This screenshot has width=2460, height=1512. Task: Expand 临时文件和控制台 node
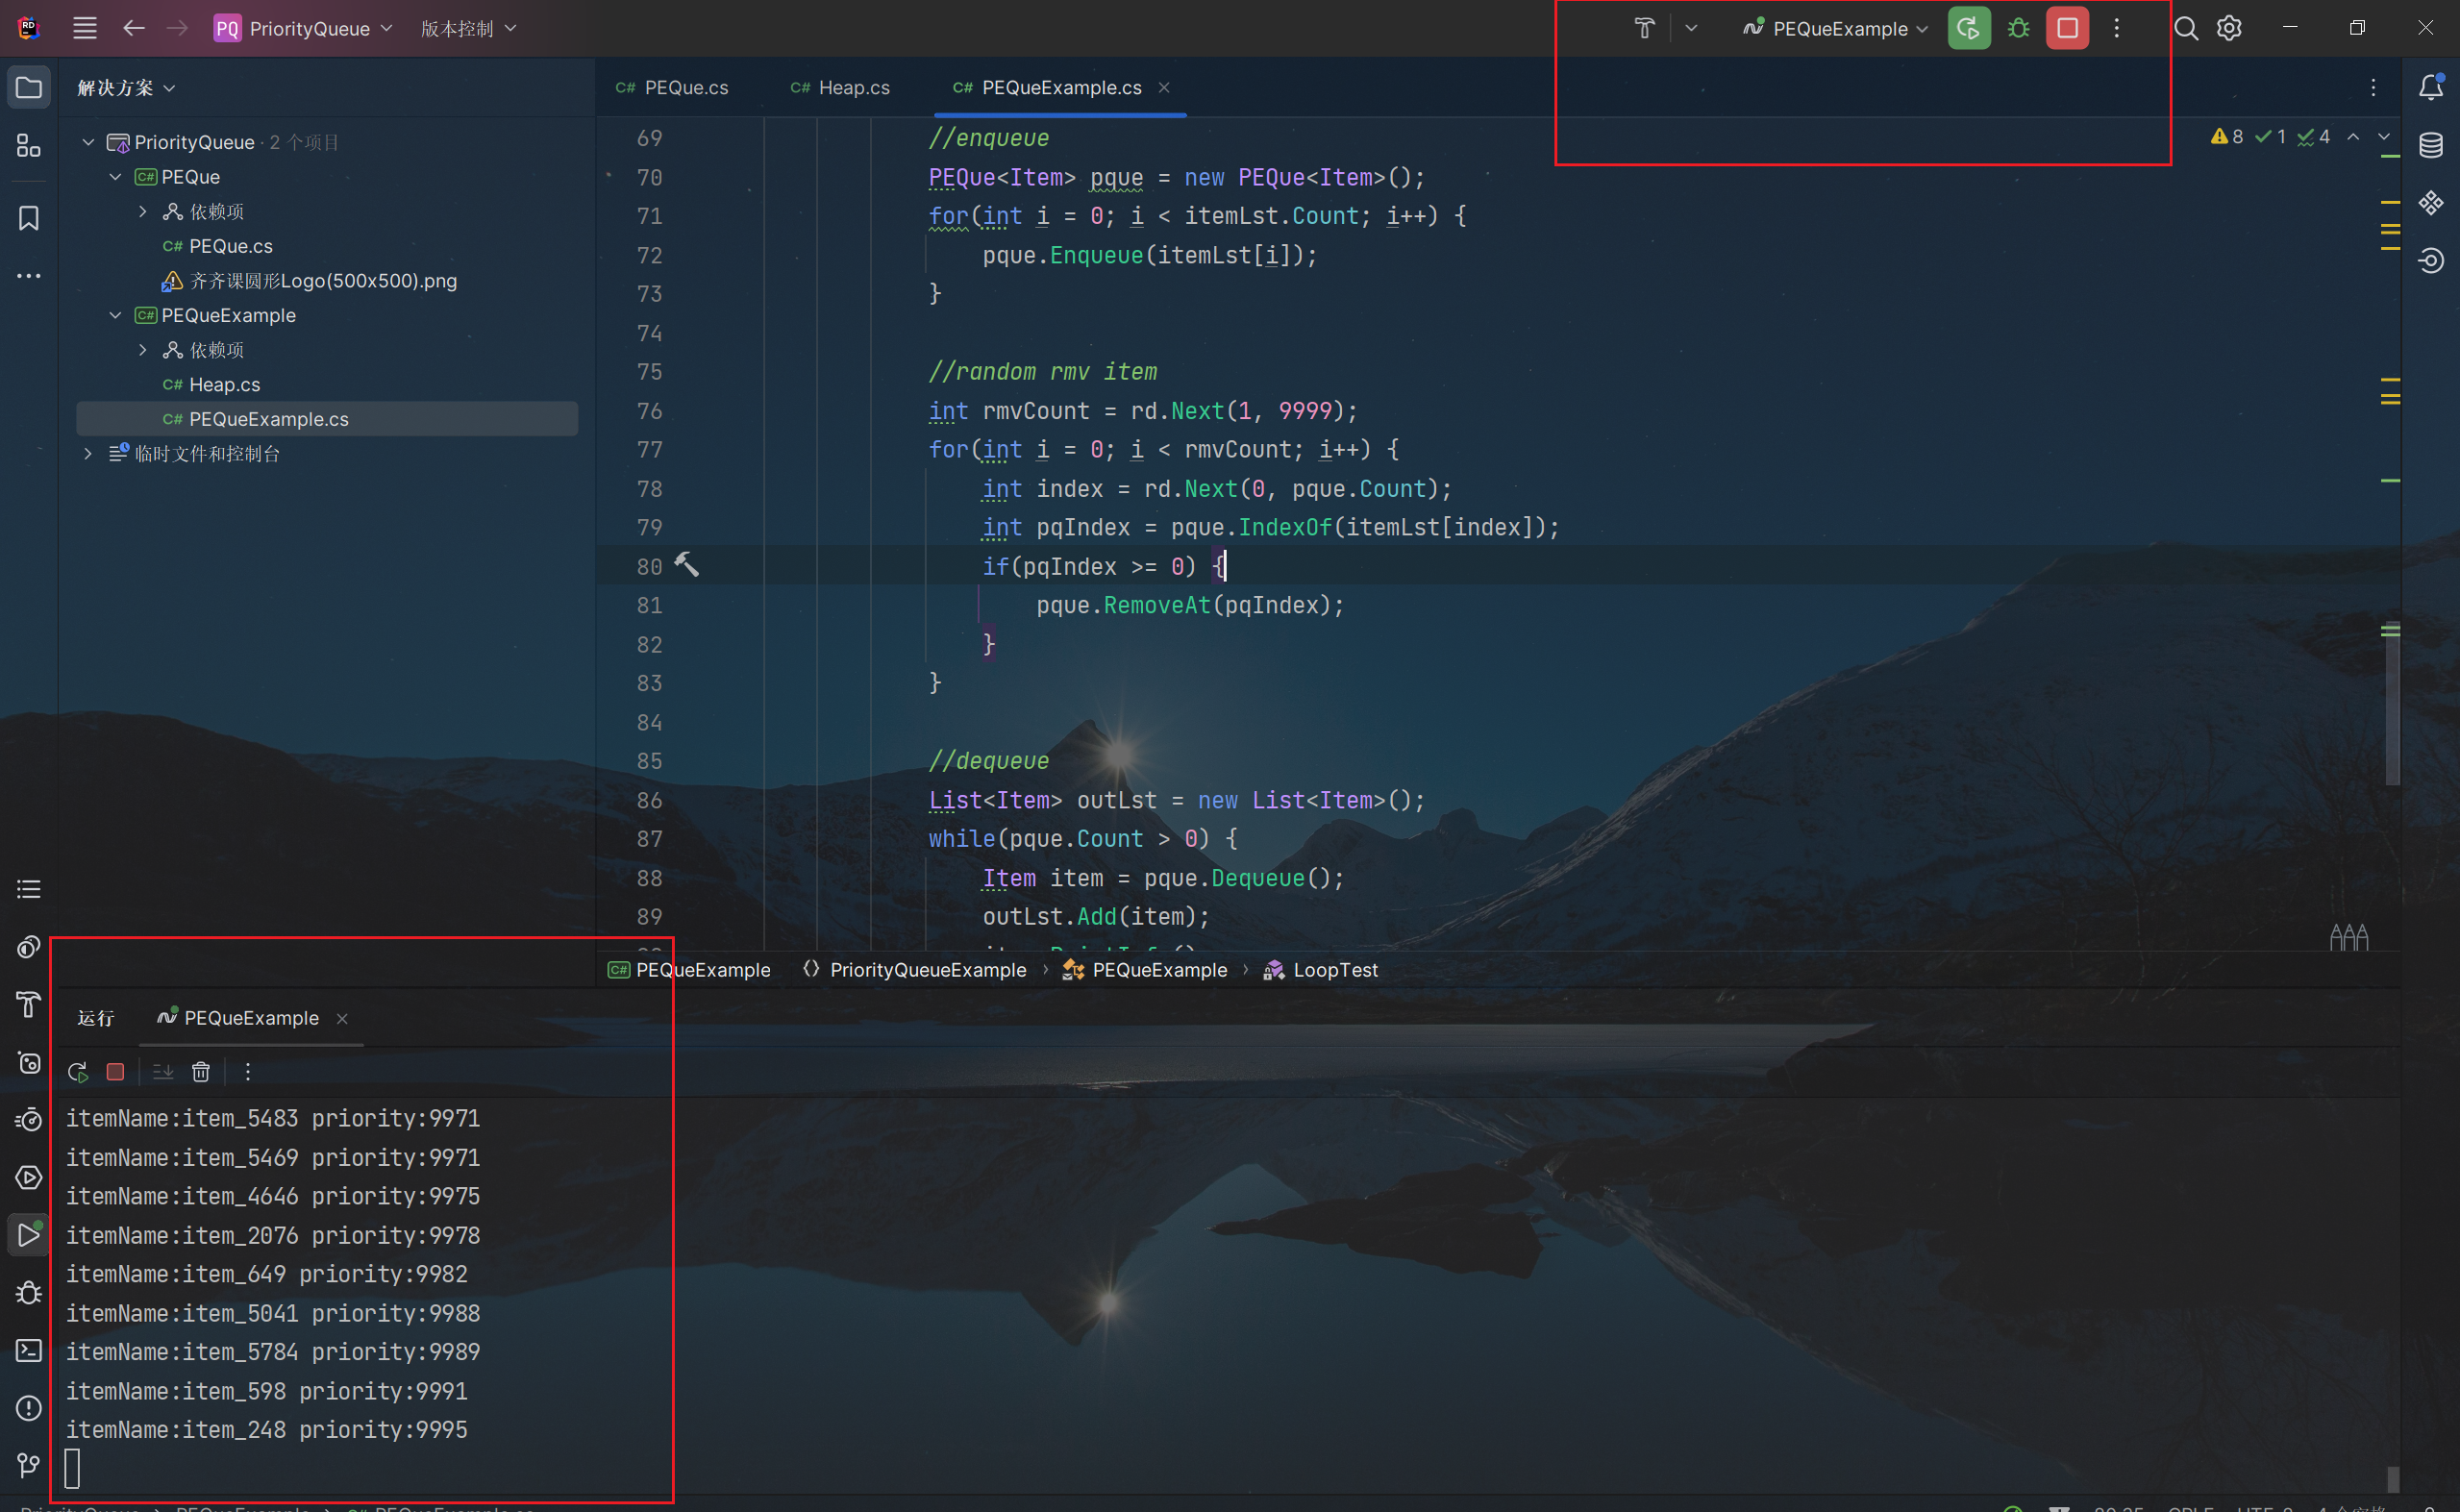tap(88, 454)
